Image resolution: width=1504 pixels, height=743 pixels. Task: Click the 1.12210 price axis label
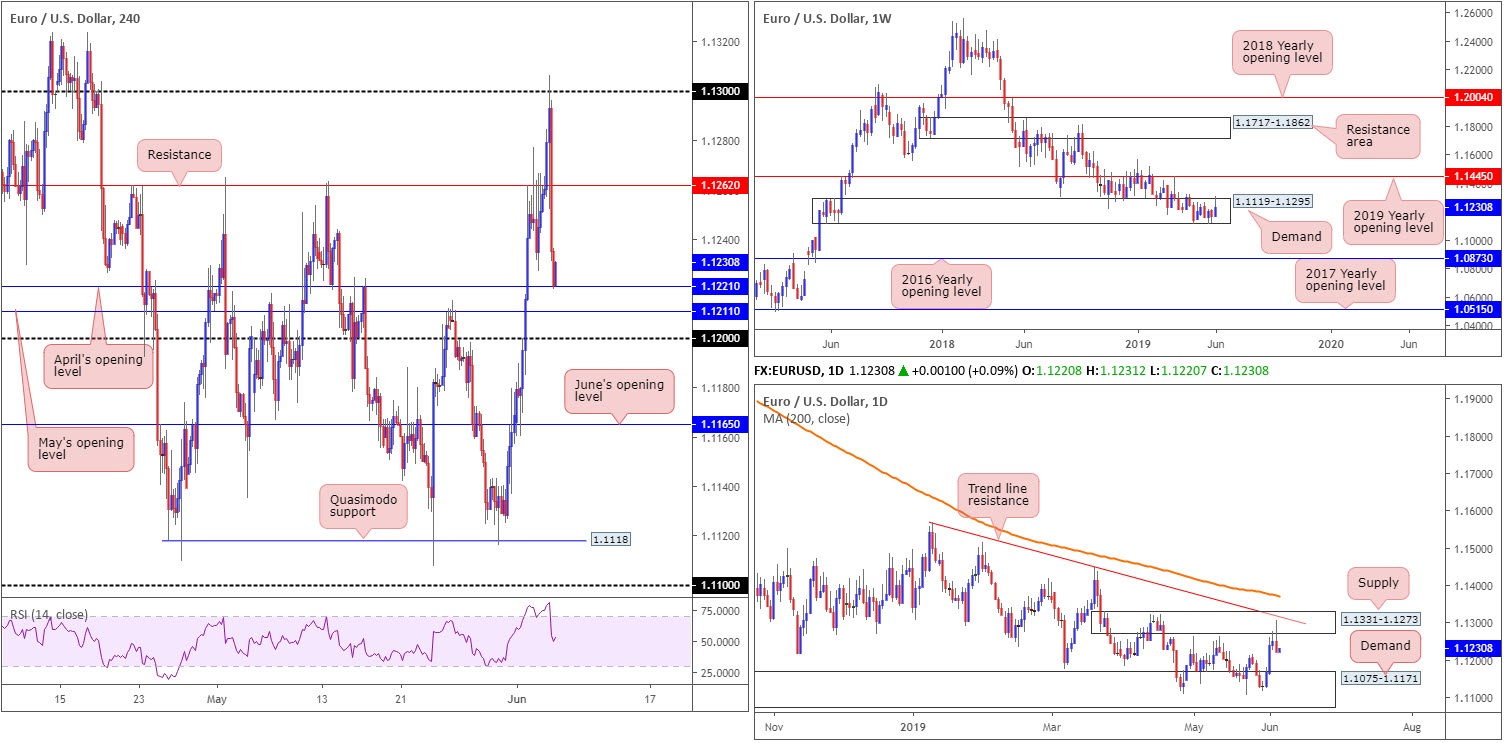(x=721, y=287)
